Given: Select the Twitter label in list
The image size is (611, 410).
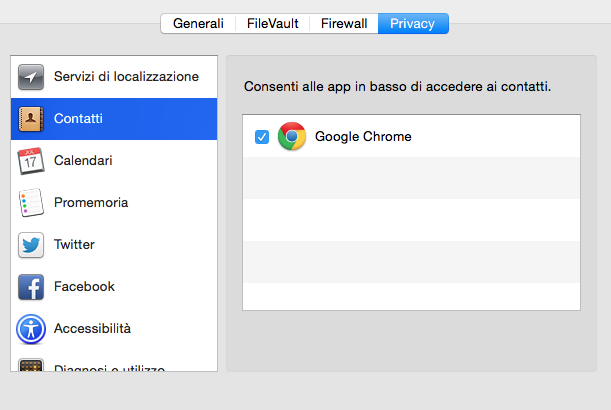Looking at the screenshot, I should click(75, 245).
